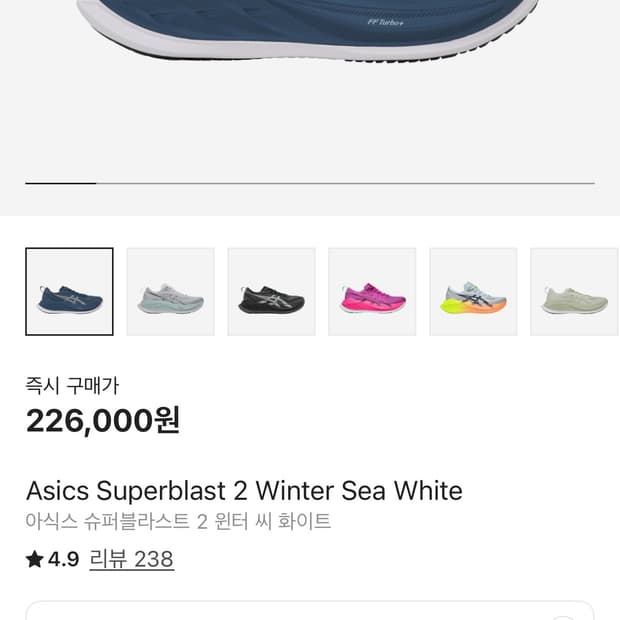The image size is (620, 620).
Task: Tap the dark active segment of the image indicator
Action: (x=60, y=184)
